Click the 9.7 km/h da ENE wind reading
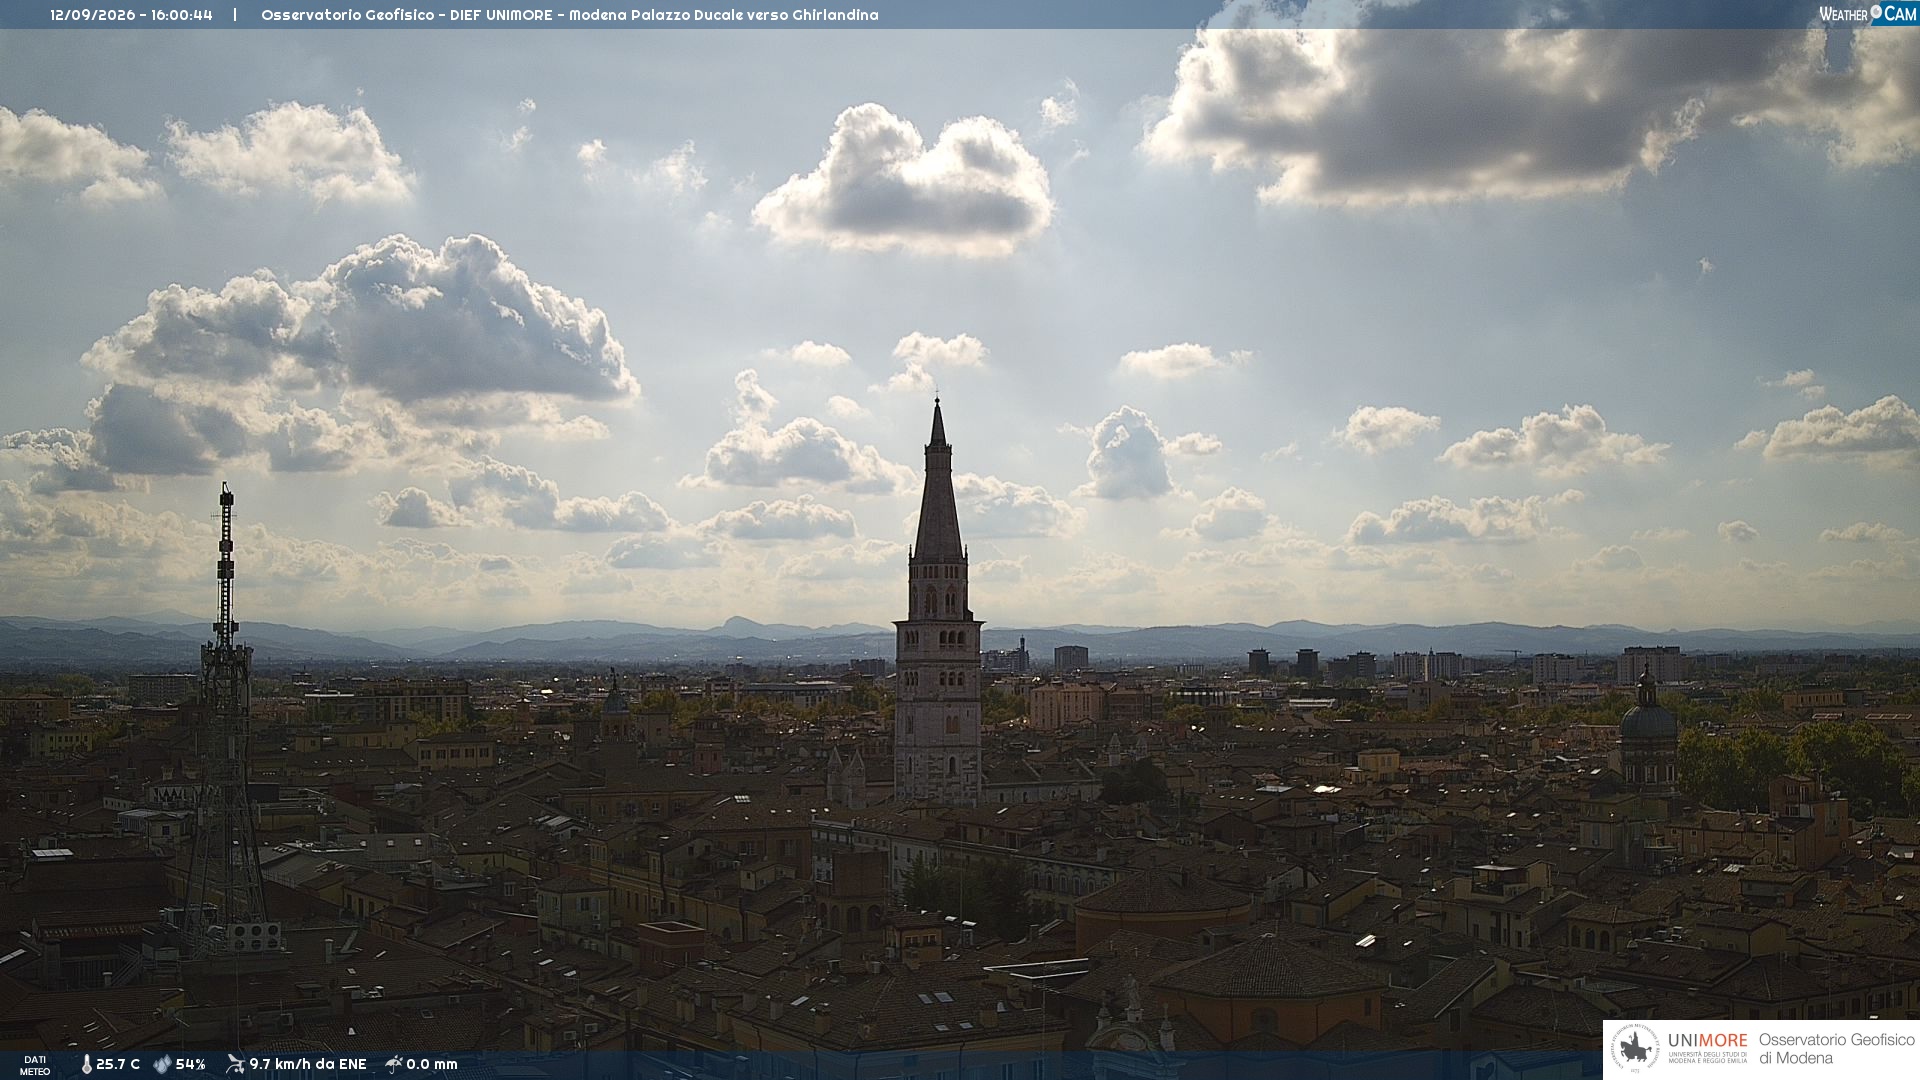This screenshot has width=1920, height=1080. (308, 1064)
